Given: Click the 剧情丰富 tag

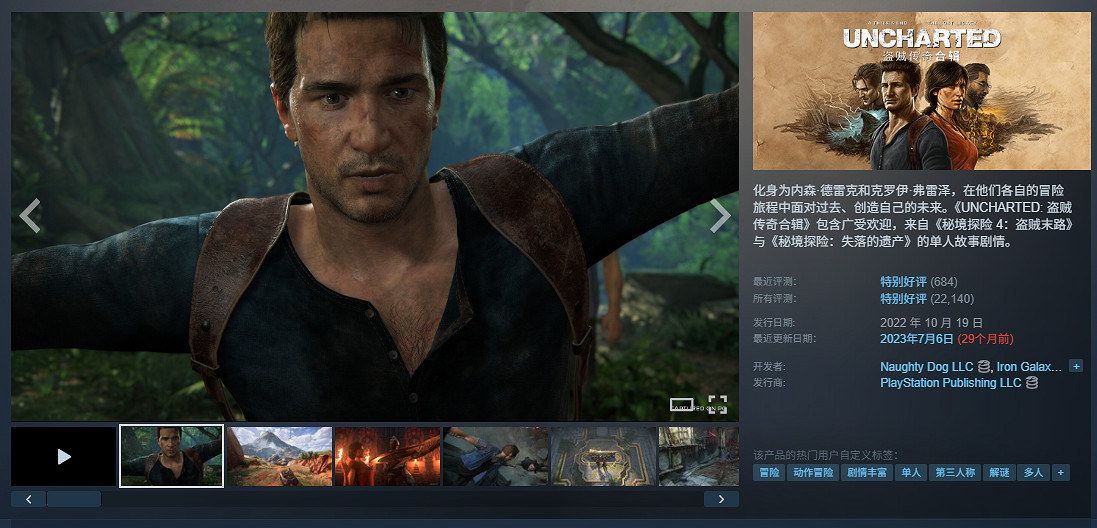Looking at the screenshot, I should pyautogui.click(x=866, y=473).
